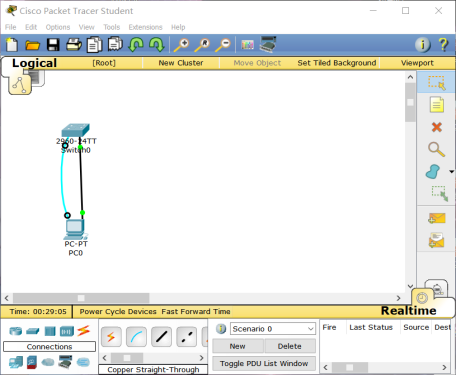
Task: Open help contents via question mark
Action: click(x=443, y=44)
